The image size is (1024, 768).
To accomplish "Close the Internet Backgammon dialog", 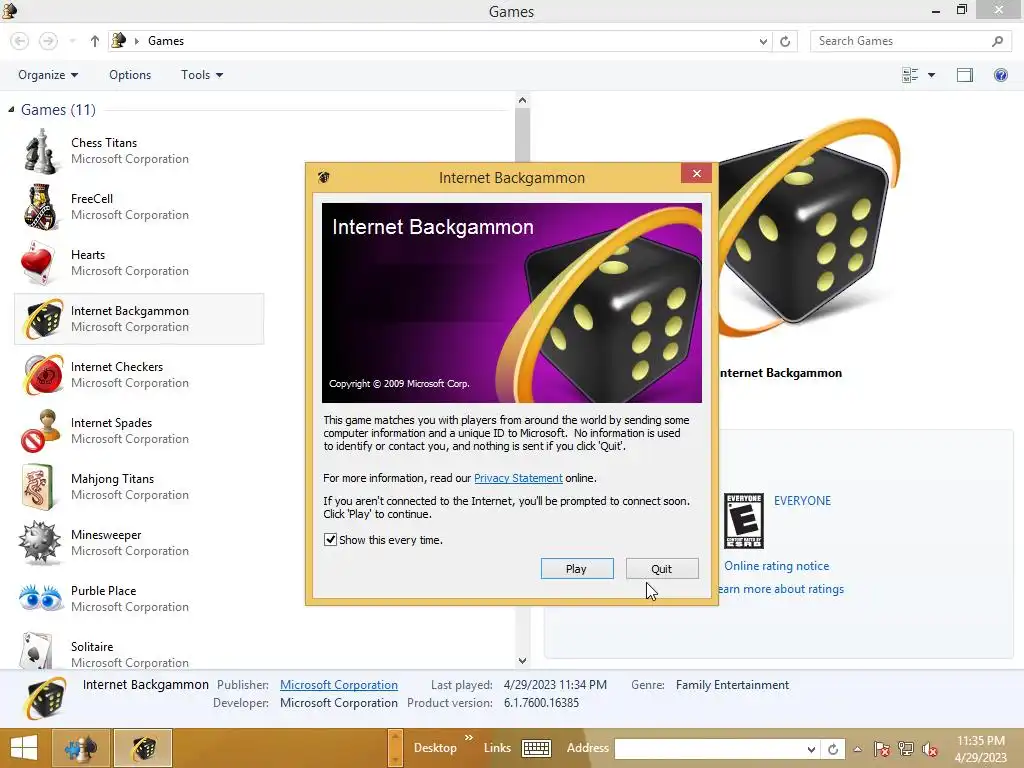I will 696,173.
